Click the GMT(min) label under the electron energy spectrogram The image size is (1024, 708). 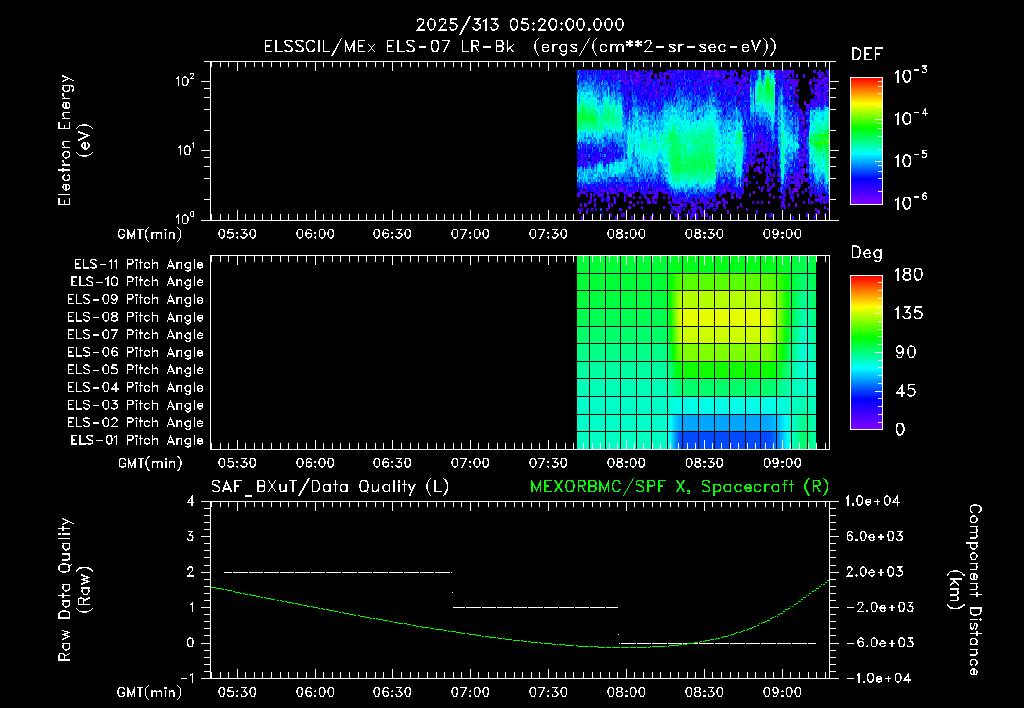click(149, 234)
